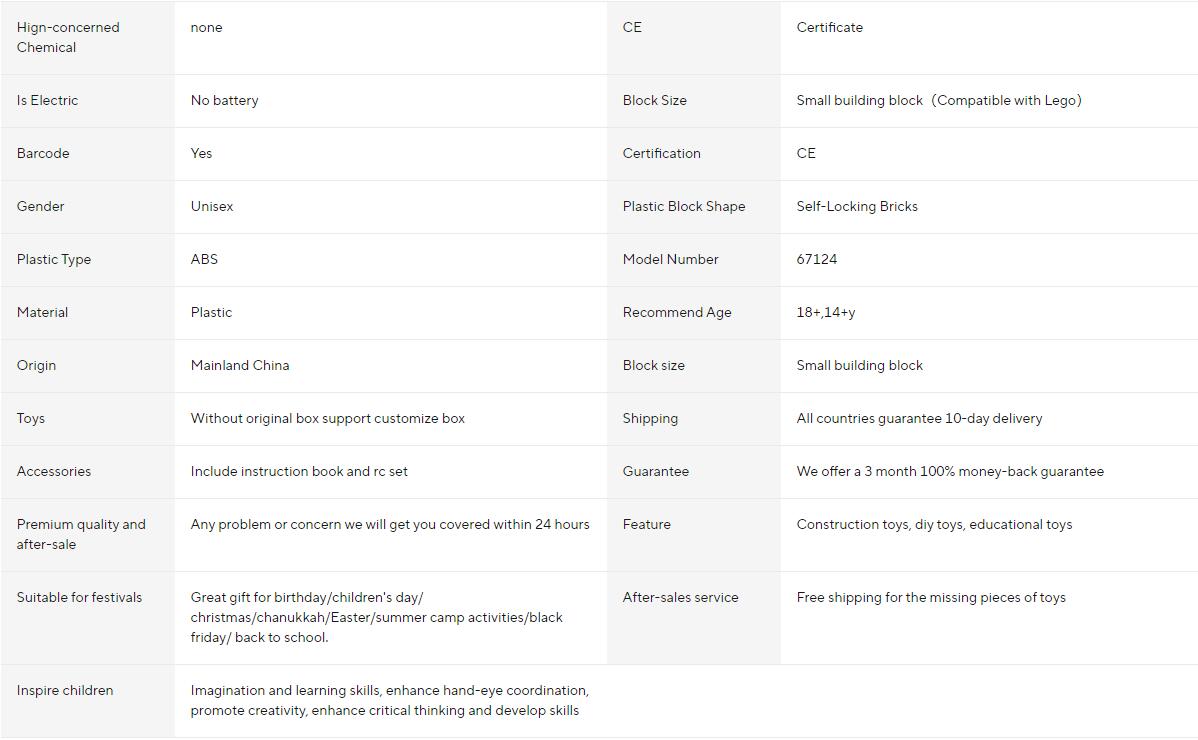Click the '18+,14+y' age value
This screenshot has height=740, width=1198.
[825, 312]
